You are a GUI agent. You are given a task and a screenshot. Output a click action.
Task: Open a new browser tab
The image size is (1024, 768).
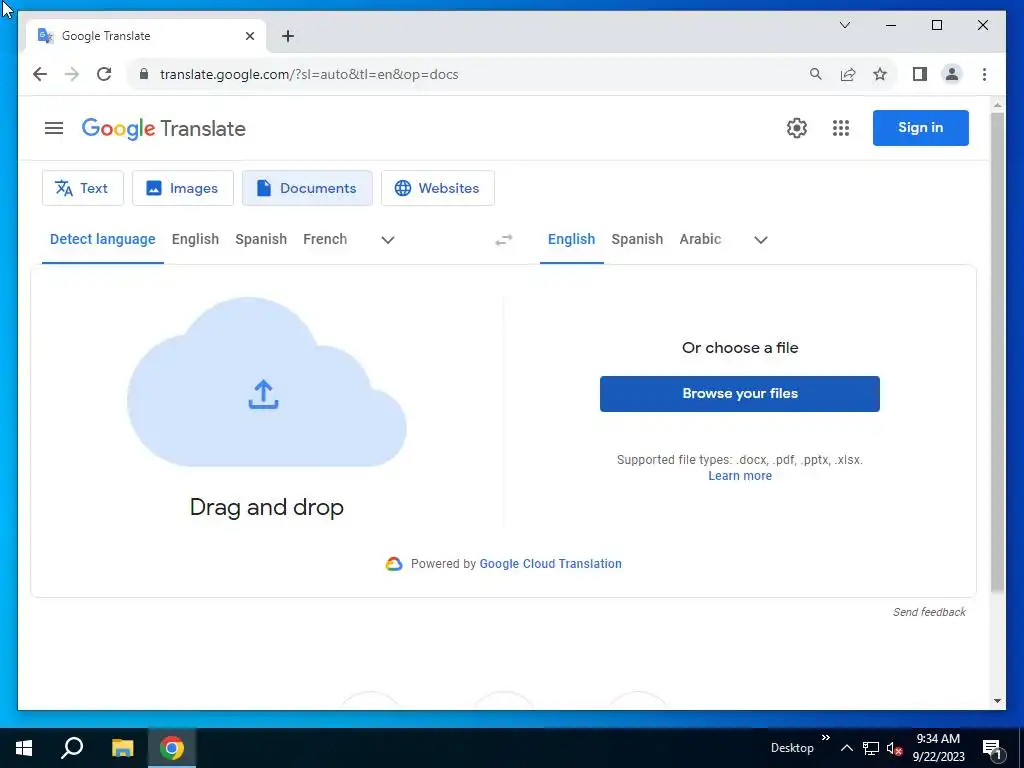[x=288, y=36]
